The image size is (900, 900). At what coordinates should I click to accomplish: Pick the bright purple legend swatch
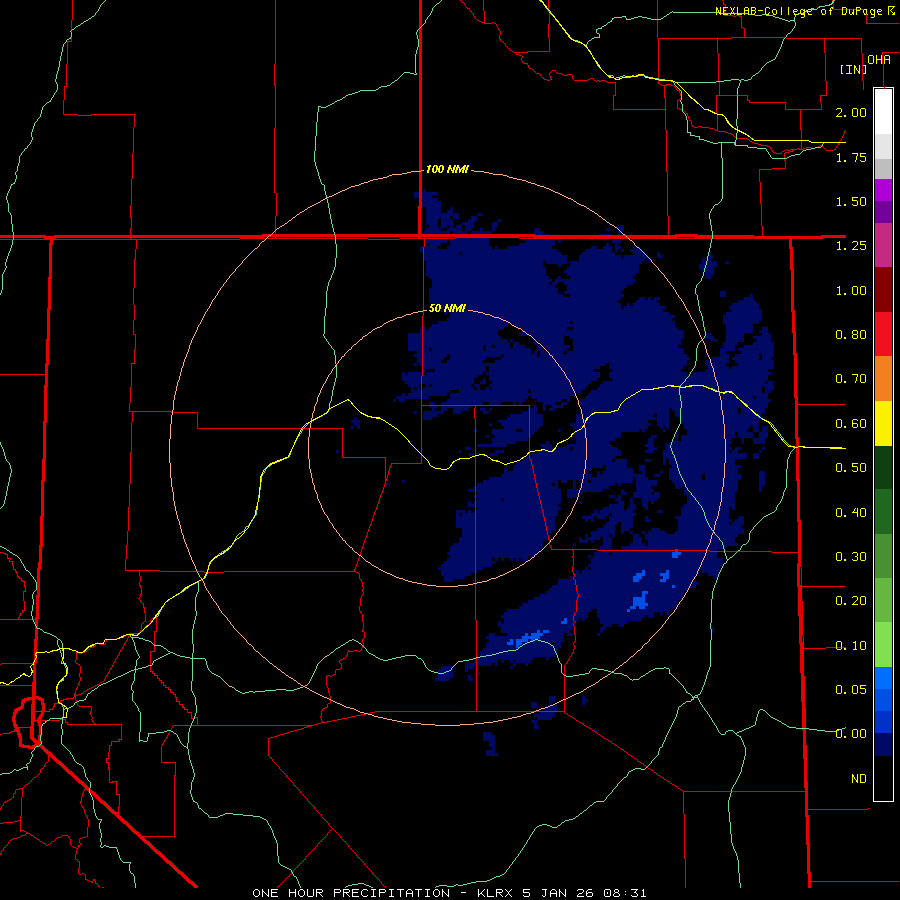(x=883, y=190)
